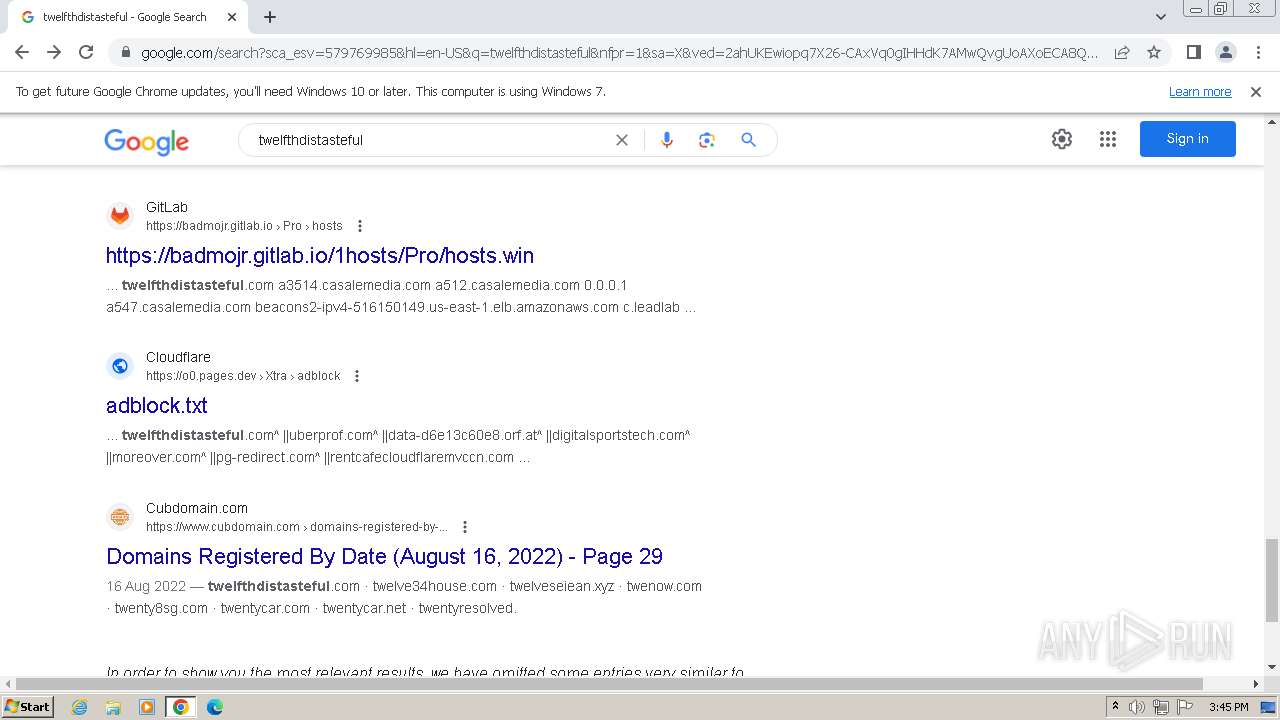The width and height of the screenshot is (1280, 720).
Task: Launch Internet Explorer from taskbar
Action: (x=80, y=707)
